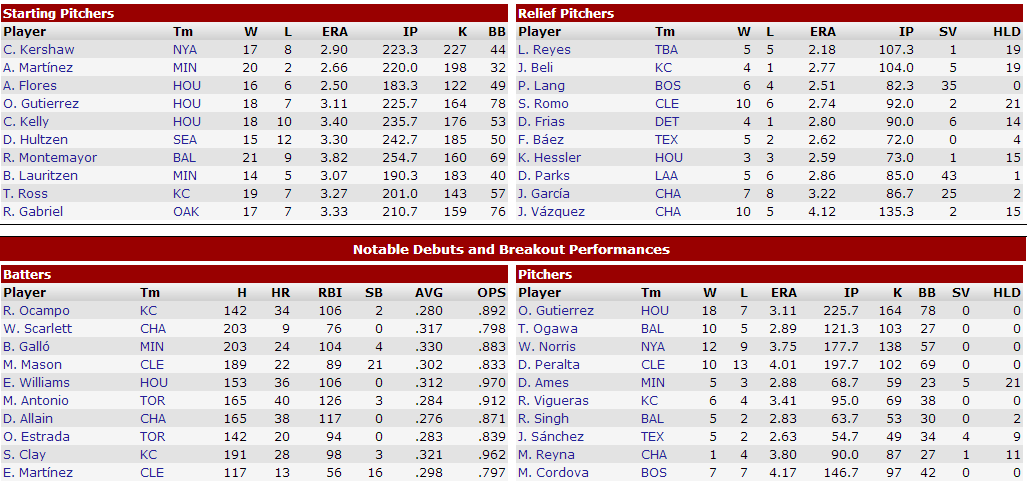Click A. Martínez in Starting Pitchers
Image resolution: width=1027 pixels, height=486 pixels.
click(38, 67)
